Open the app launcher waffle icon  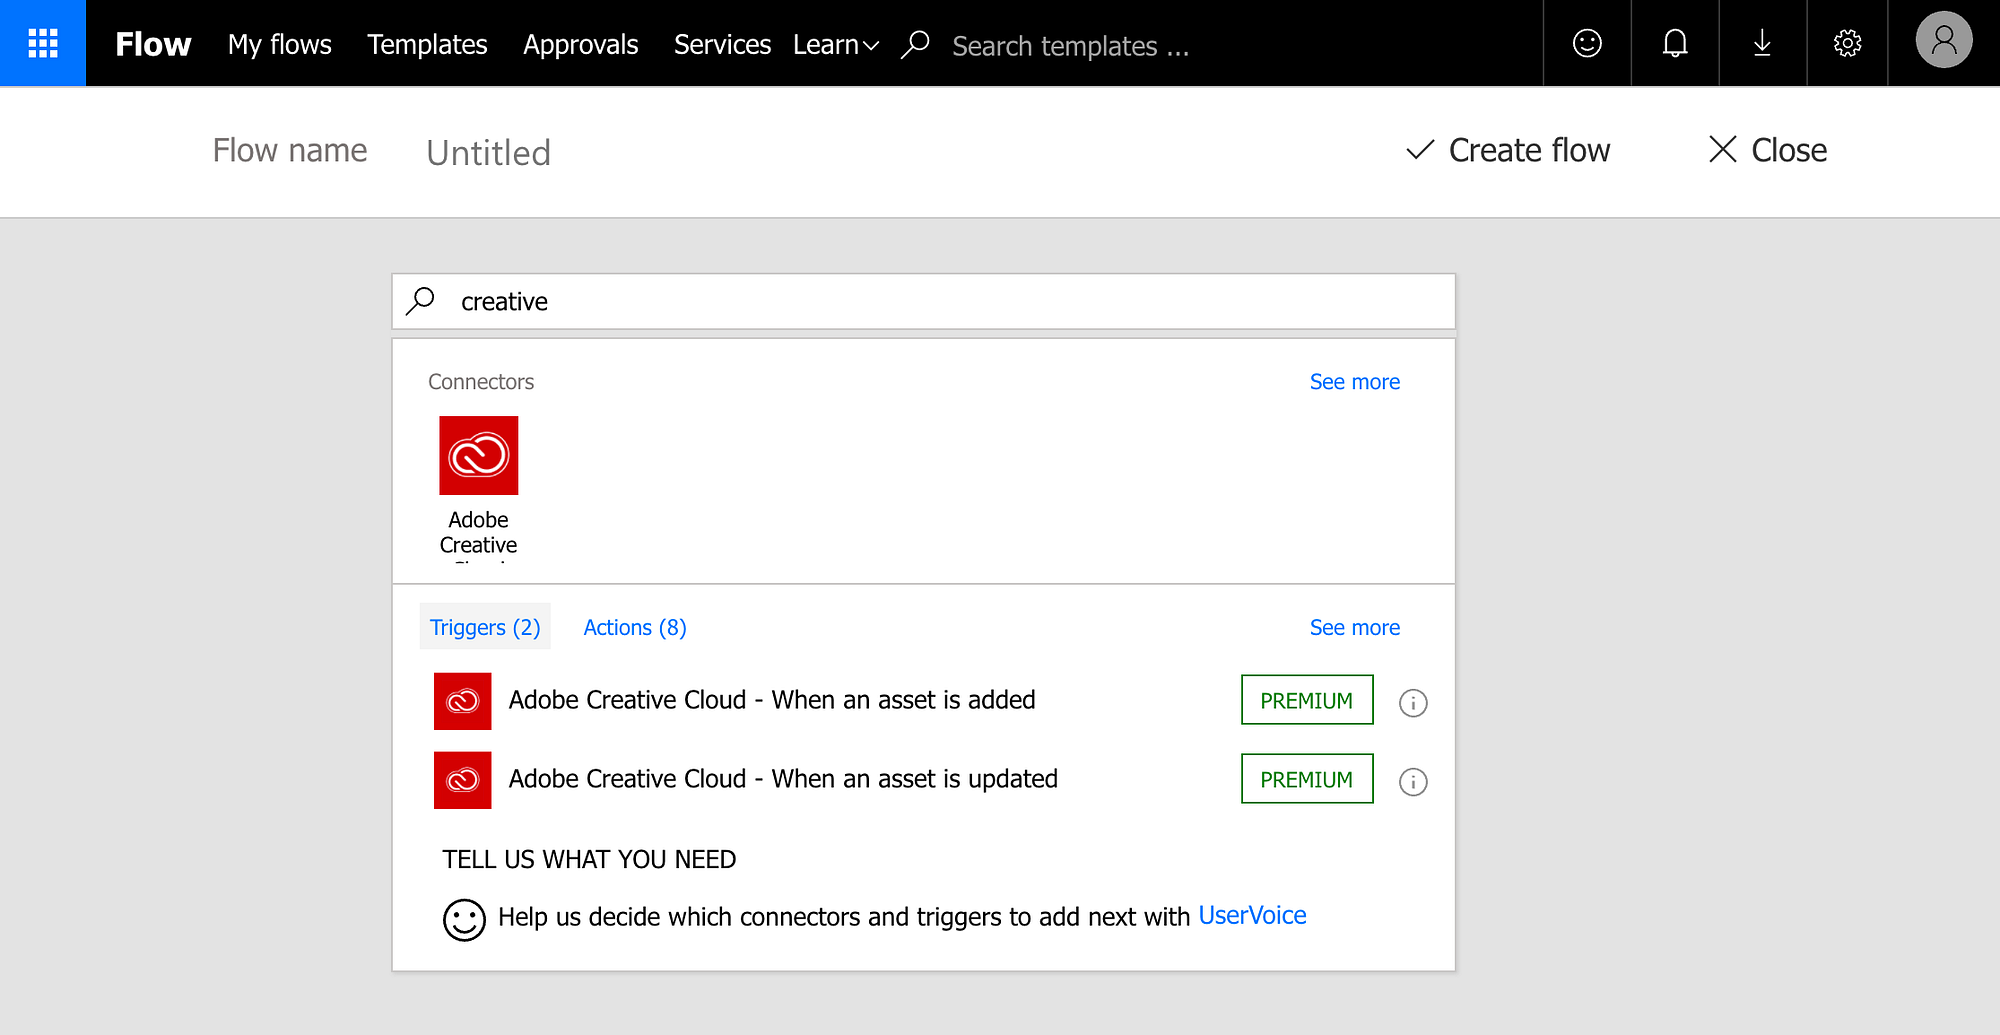click(43, 43)
